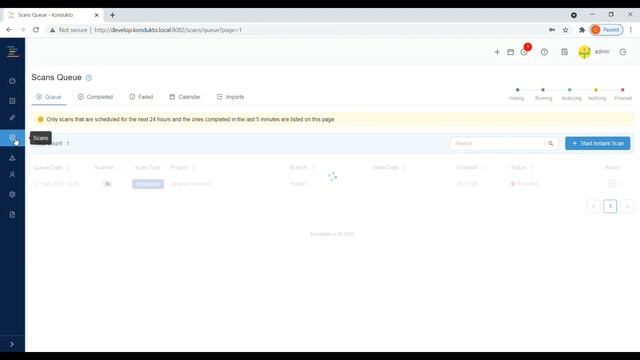Click the logout icon beside admin
This screenshot has height=360, width=640.
(623, 52)
